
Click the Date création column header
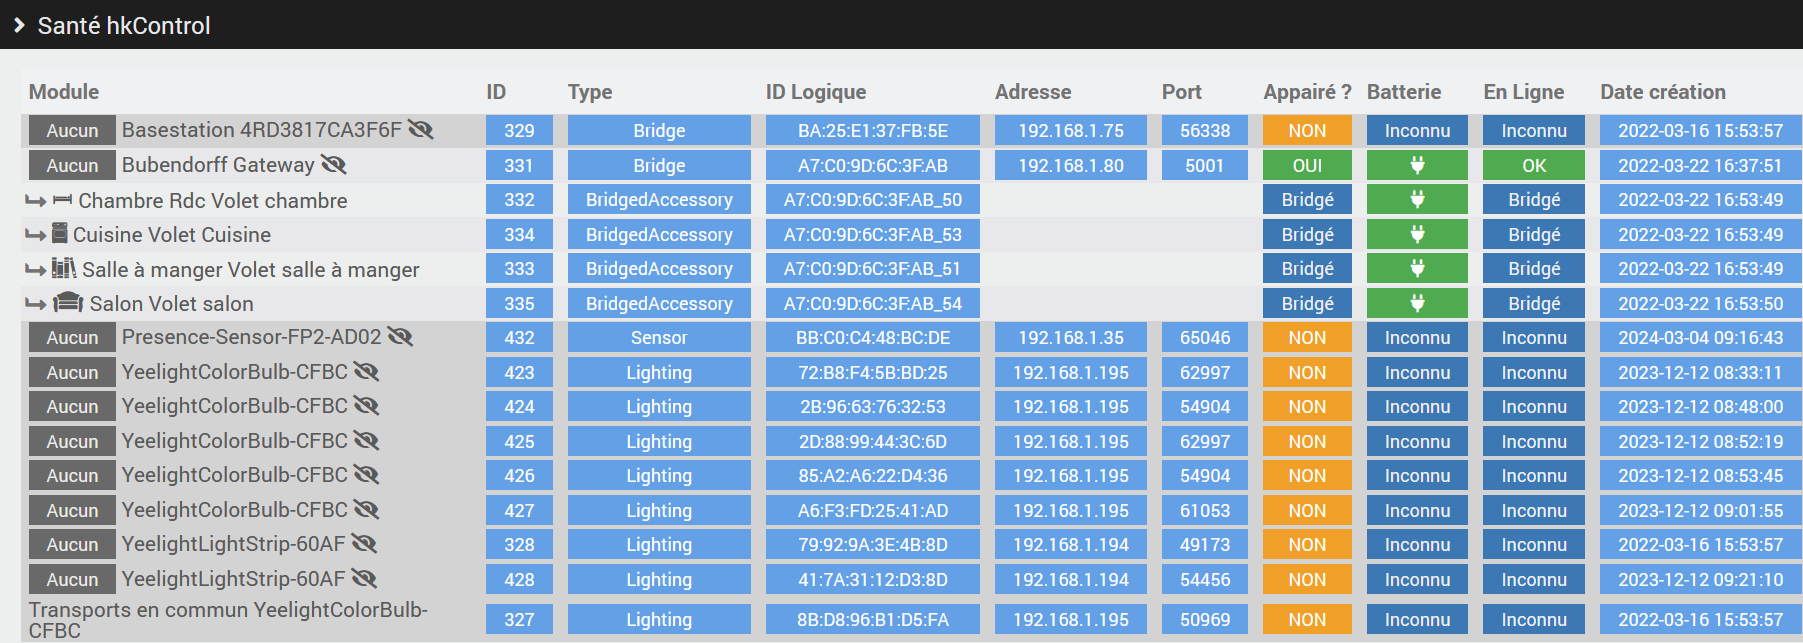1663,92
